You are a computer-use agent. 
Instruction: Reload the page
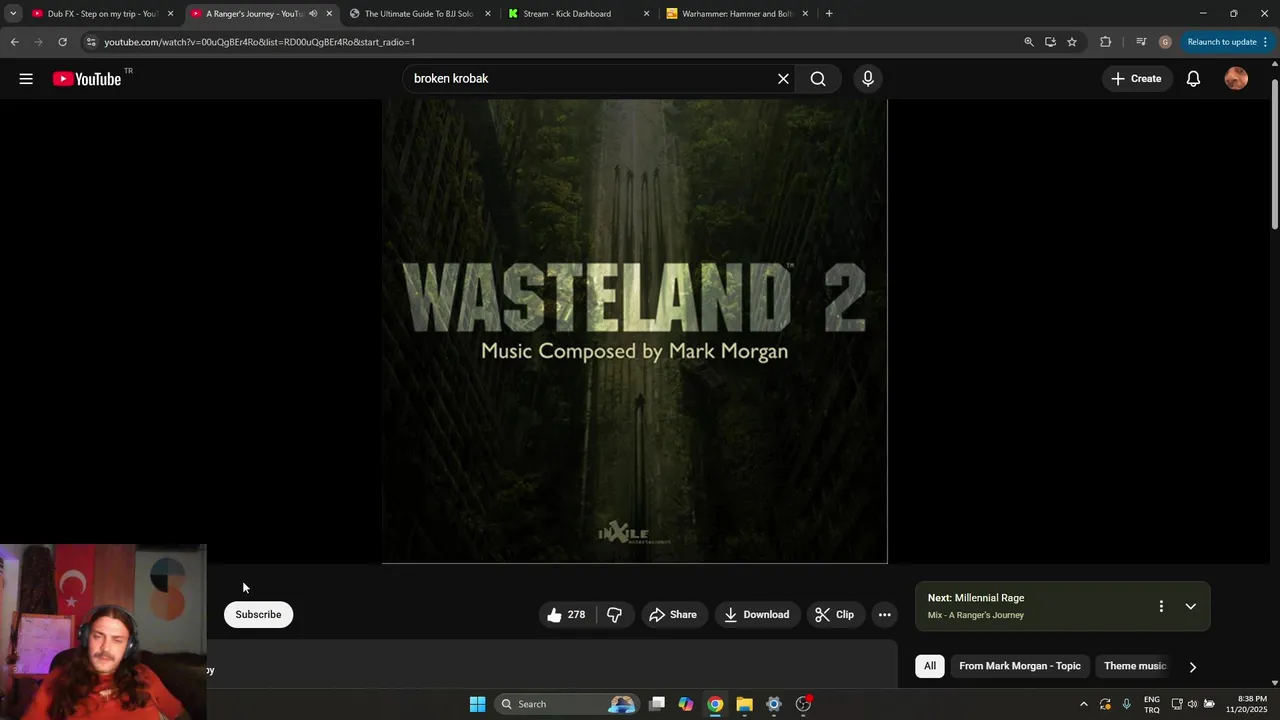62,42
